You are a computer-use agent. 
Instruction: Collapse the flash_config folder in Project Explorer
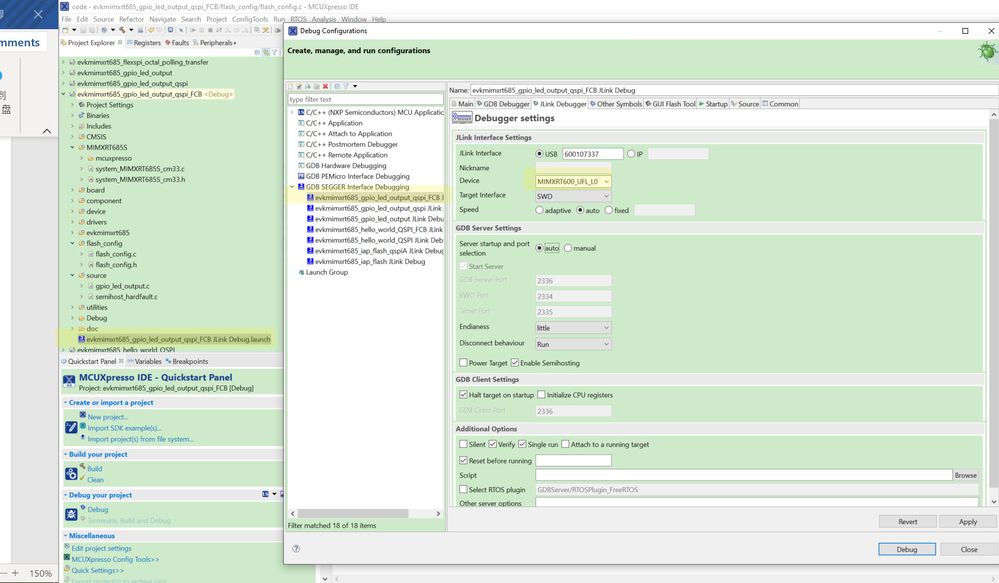coord(73,243)
